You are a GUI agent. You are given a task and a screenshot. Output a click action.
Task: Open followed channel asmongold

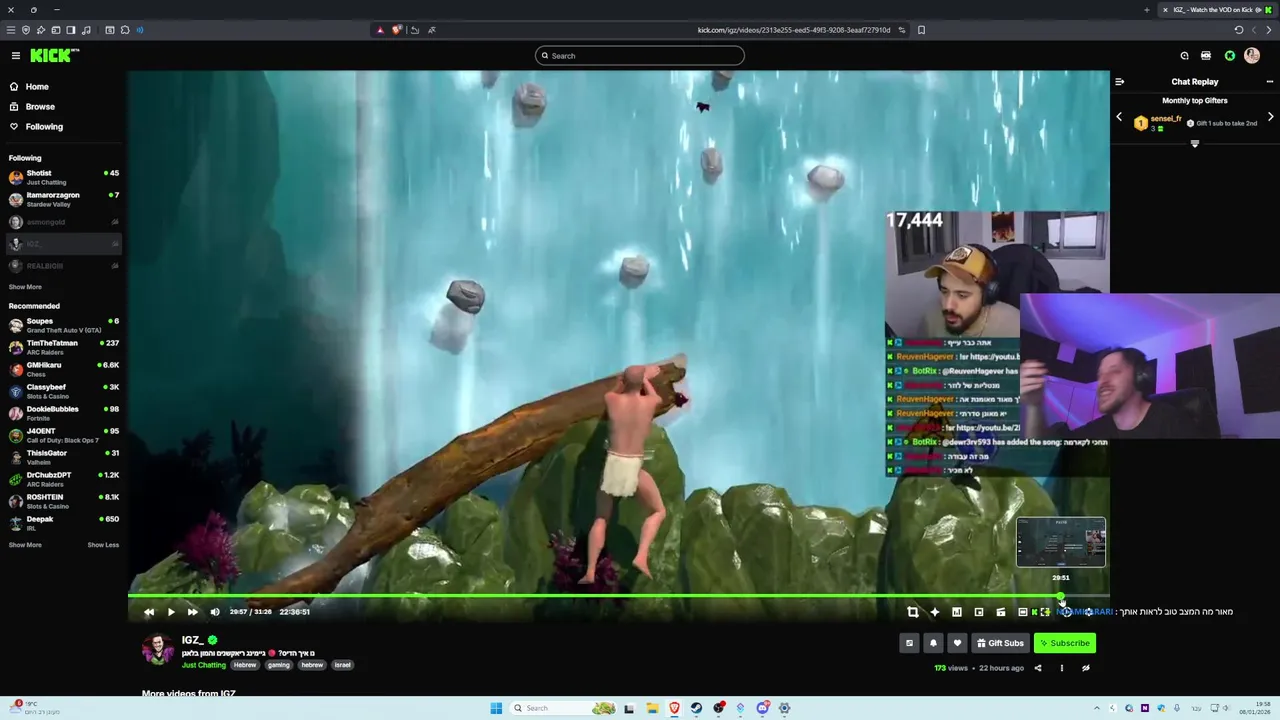[x=64, y=222]
